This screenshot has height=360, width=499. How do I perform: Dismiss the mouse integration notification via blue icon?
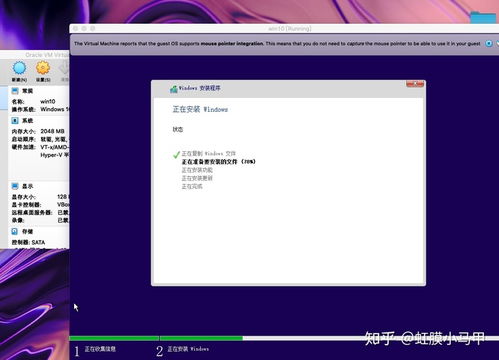coord(489,43)
